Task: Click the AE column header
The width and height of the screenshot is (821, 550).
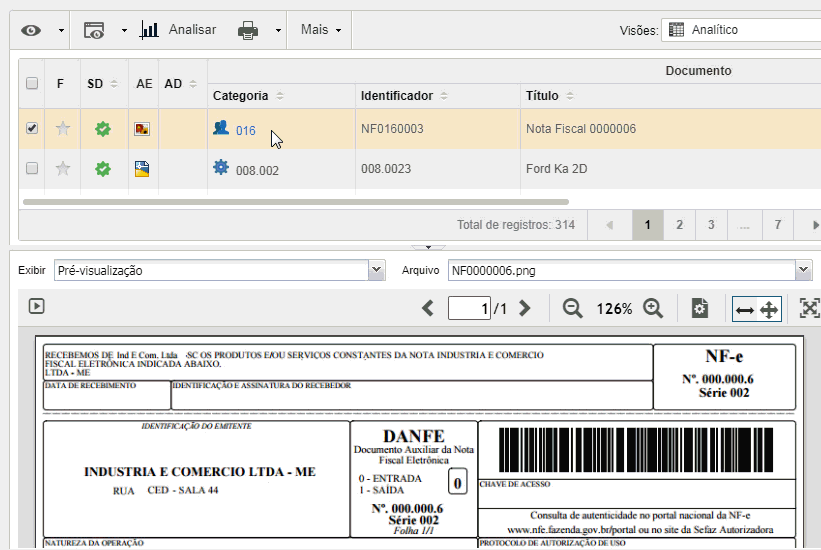Action: point(144,84)
